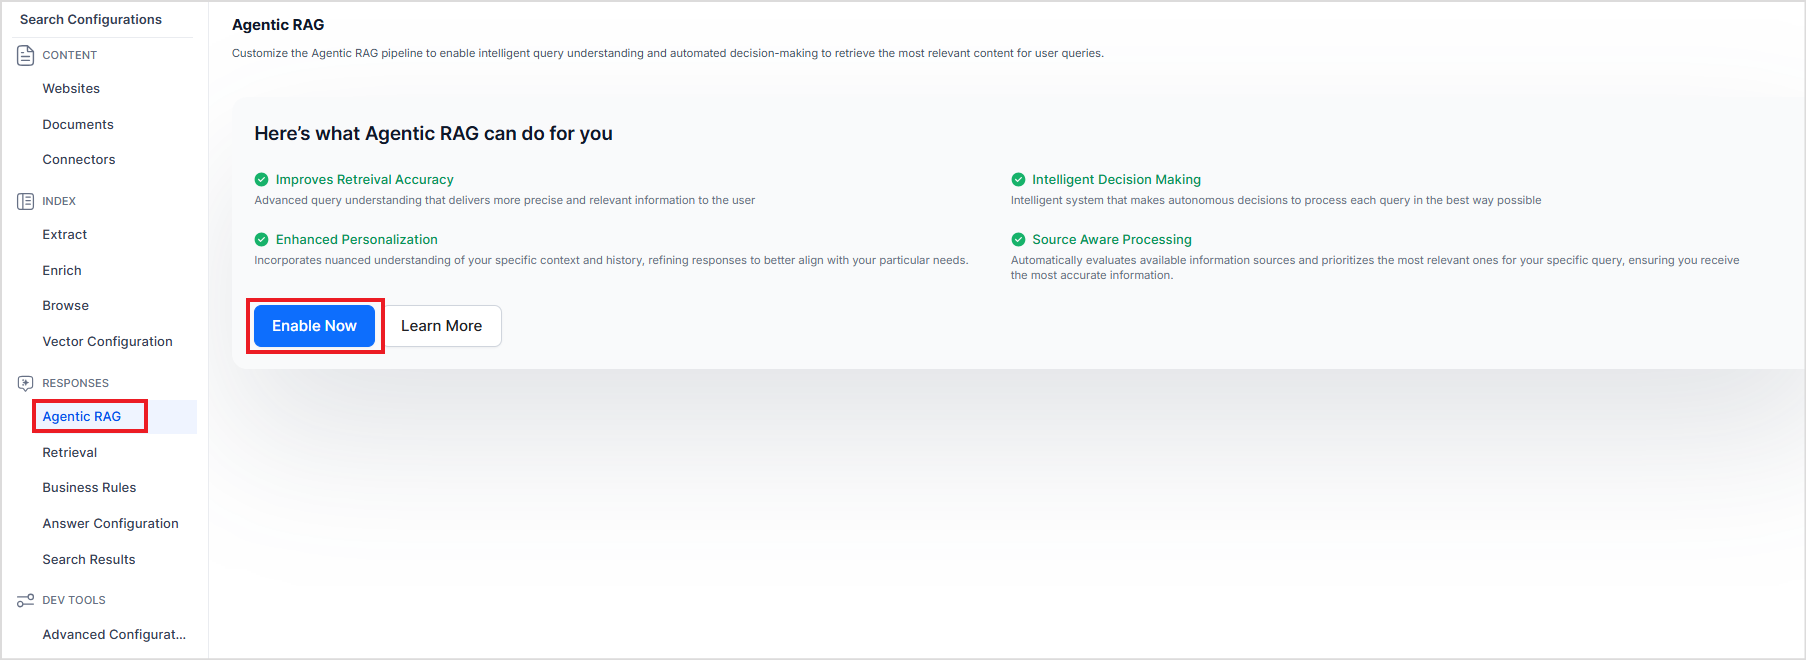The width and height of the screenshot is (1806, 660).
Task: Click the Index section icon
Action: click(26, 201)
